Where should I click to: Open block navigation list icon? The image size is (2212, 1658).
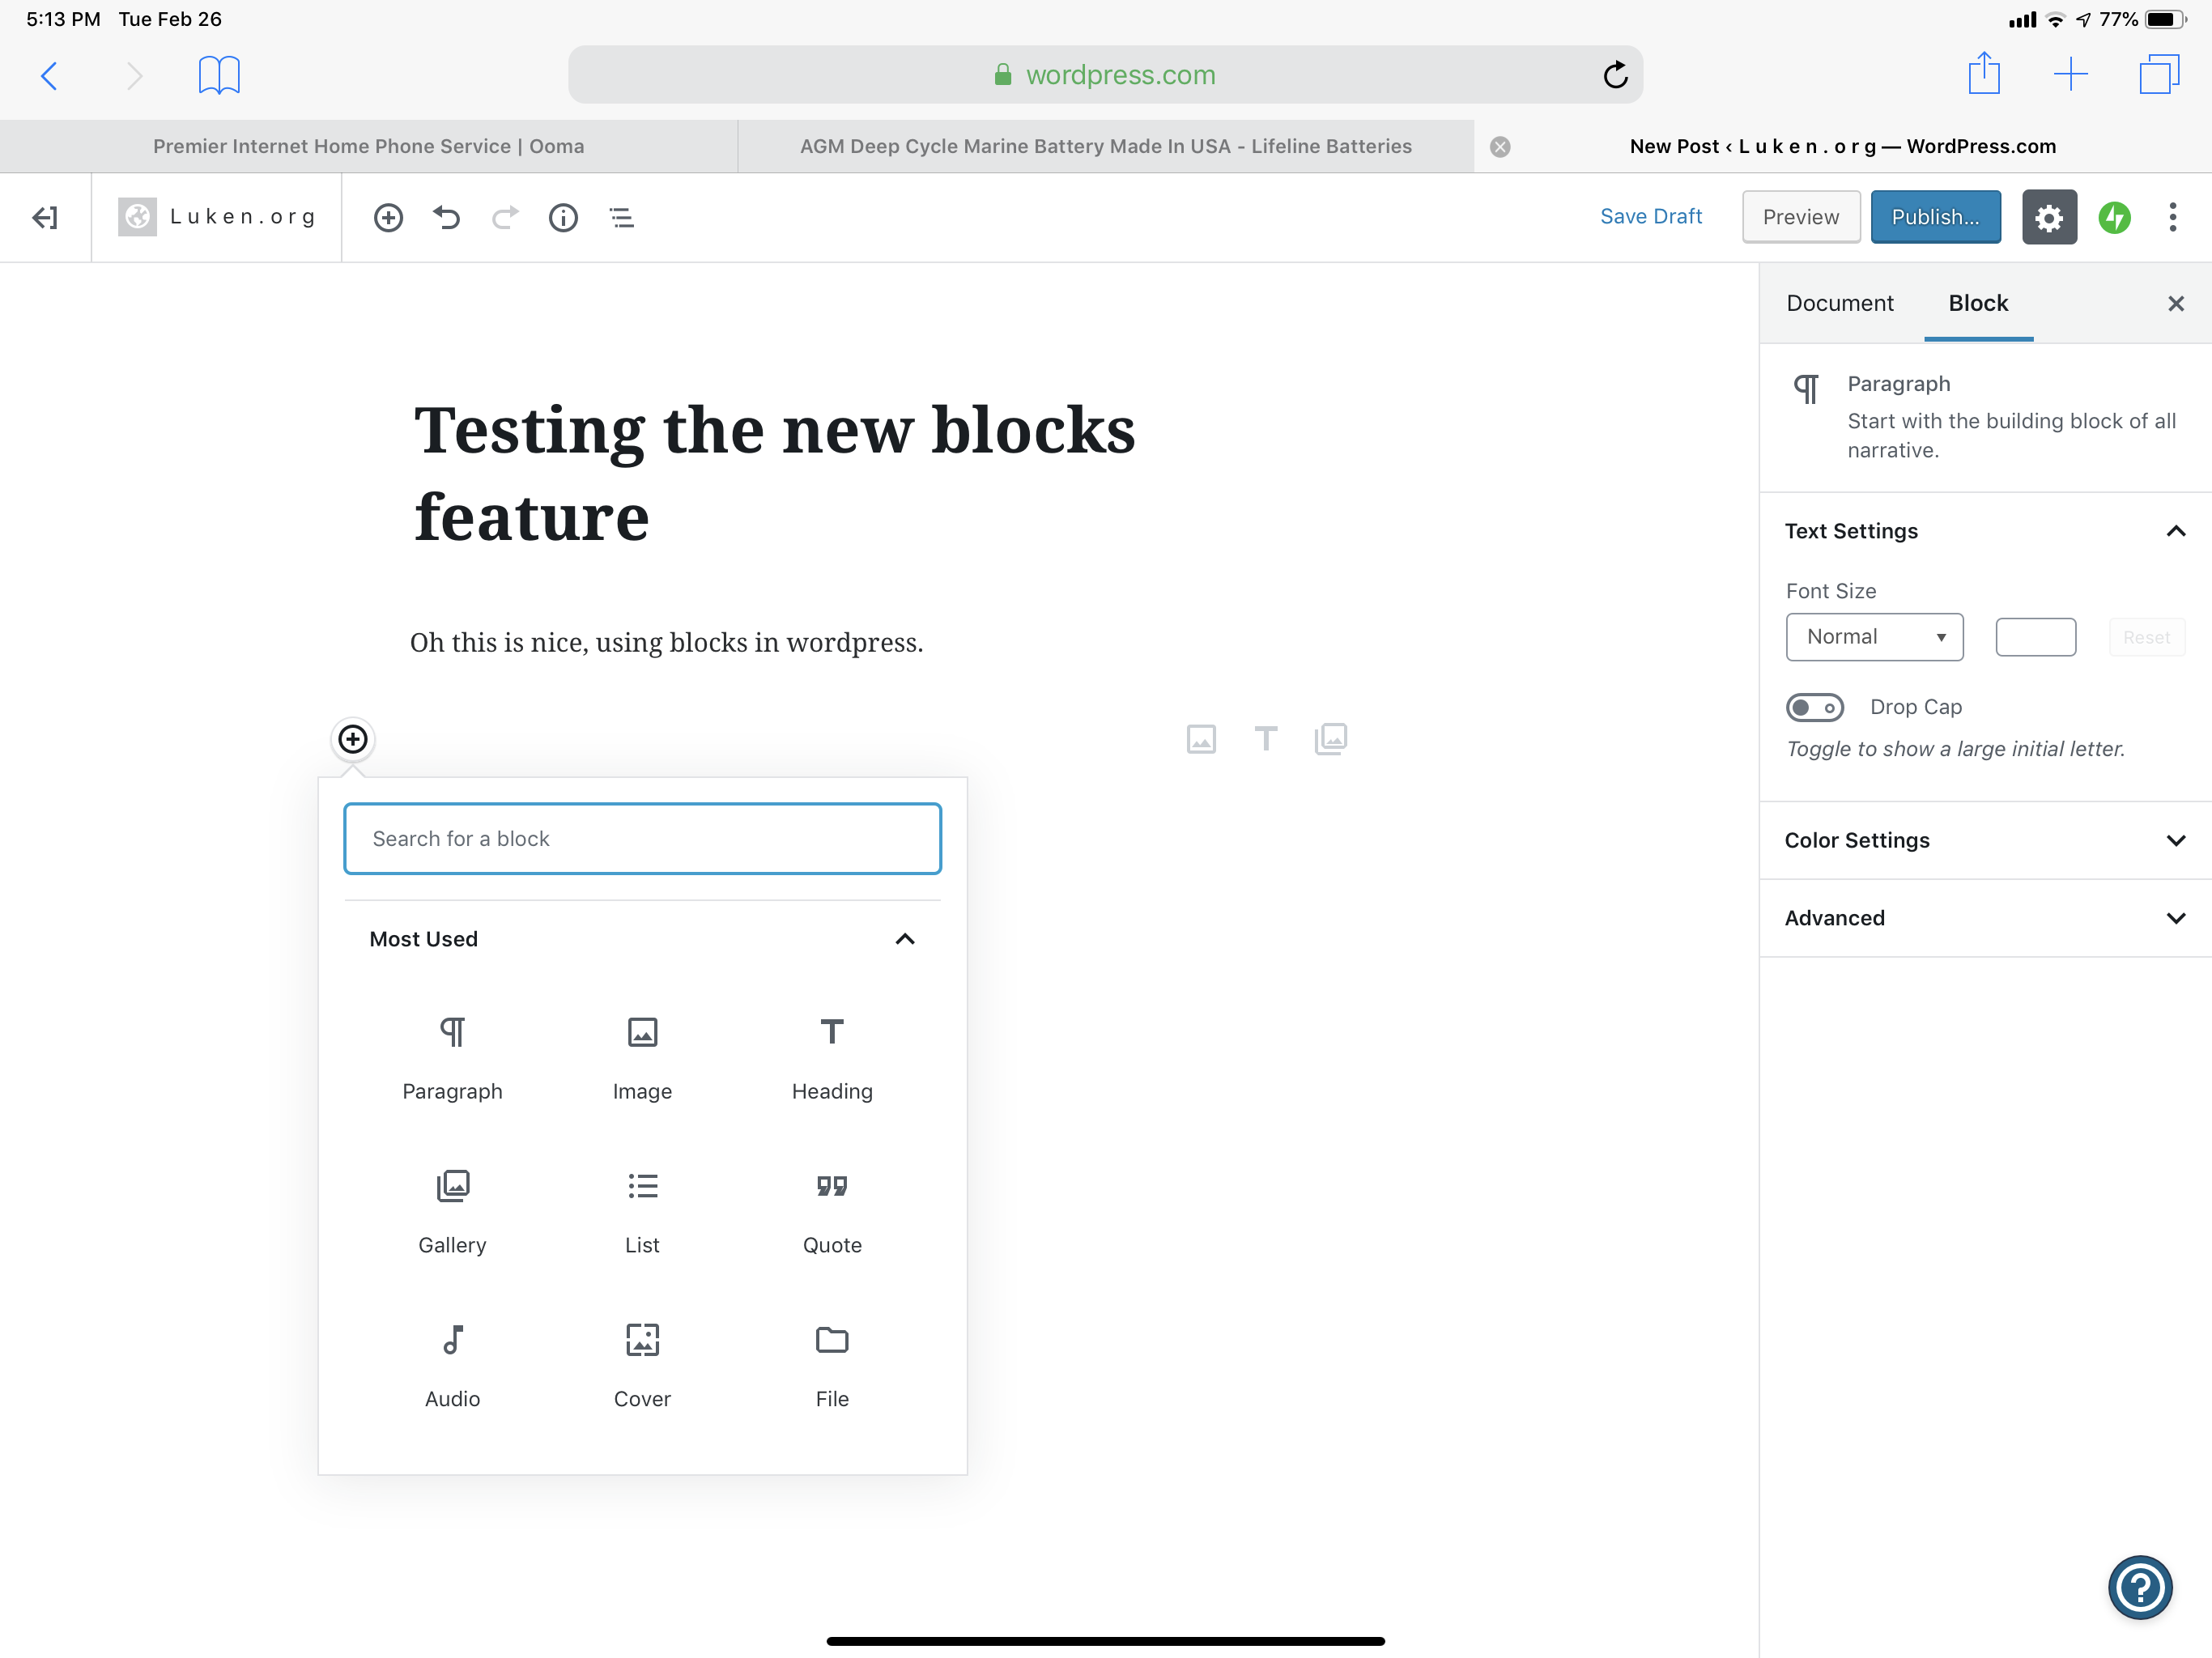[x=621, y=217]
